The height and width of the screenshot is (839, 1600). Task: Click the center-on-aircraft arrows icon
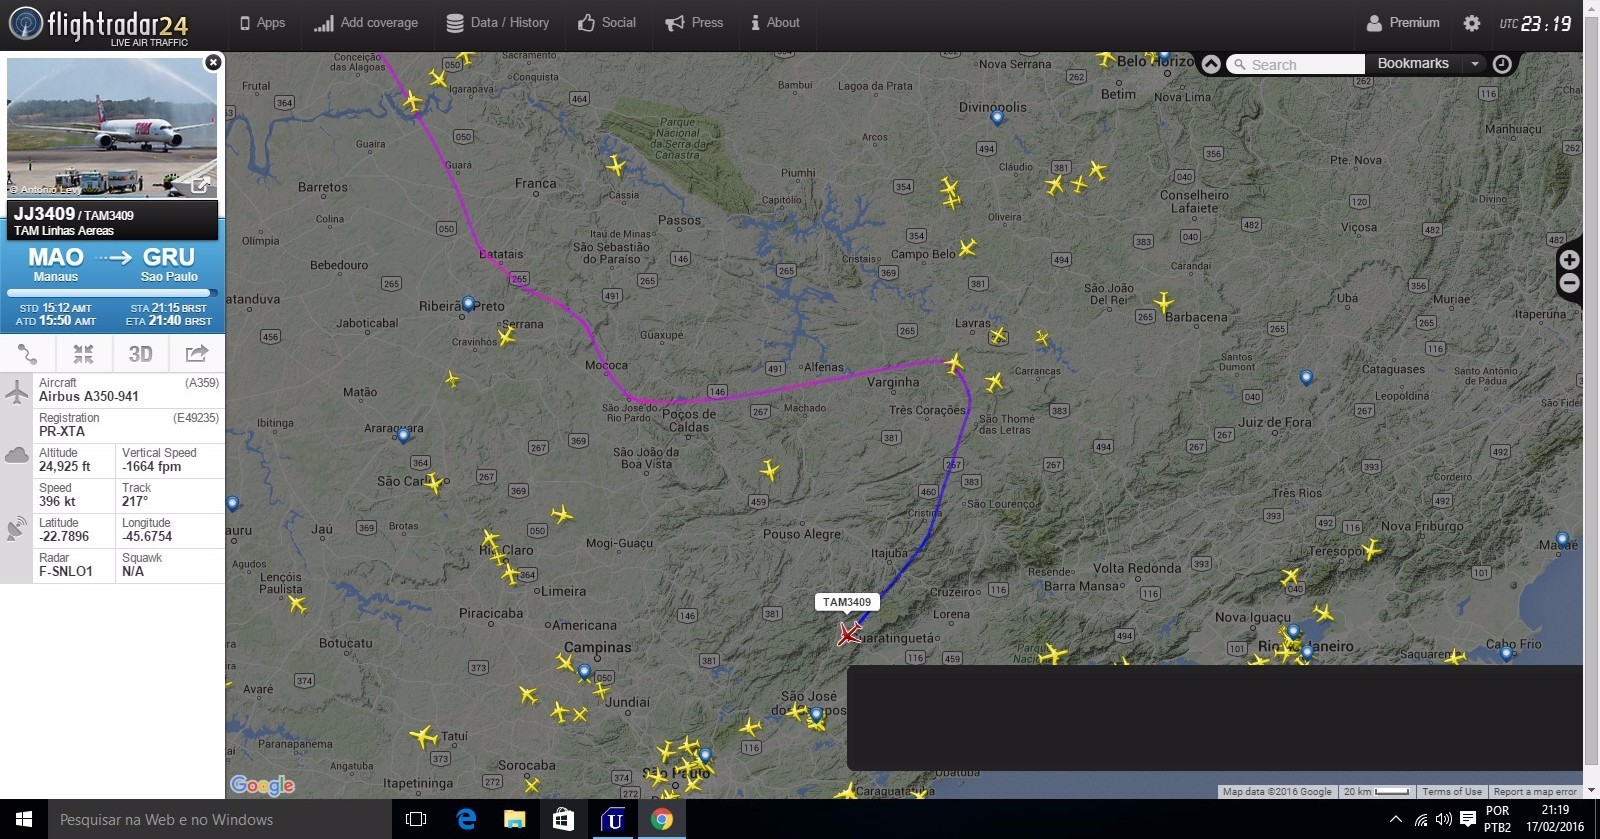[x=84, y=353]
